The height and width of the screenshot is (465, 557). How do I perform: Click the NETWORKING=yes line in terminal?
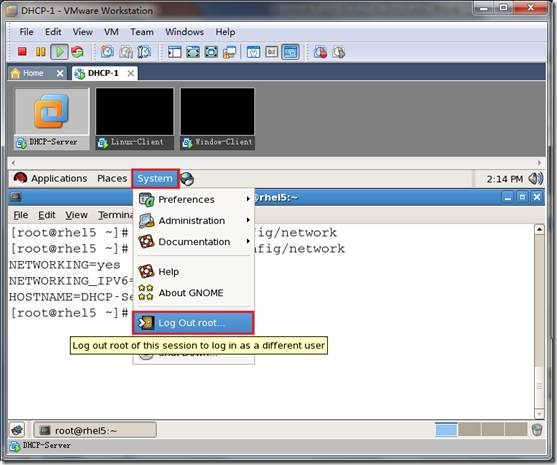click(x=65, y=265)
